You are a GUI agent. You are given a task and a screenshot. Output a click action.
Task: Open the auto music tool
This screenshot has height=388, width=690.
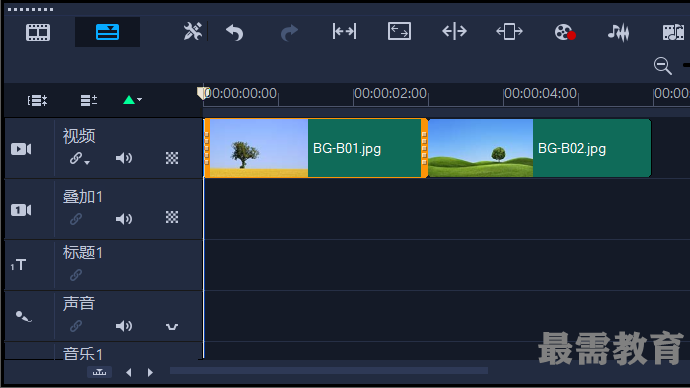[x=673, y=32]
